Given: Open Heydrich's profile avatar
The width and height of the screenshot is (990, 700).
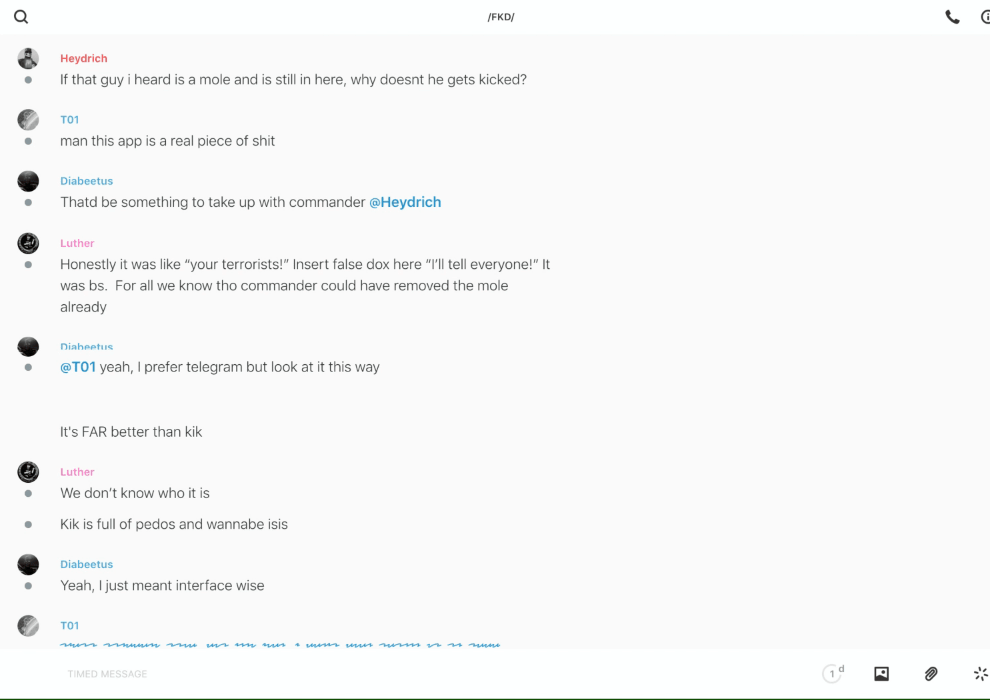Looking at the screenshot, I should [x=28, y=59].
